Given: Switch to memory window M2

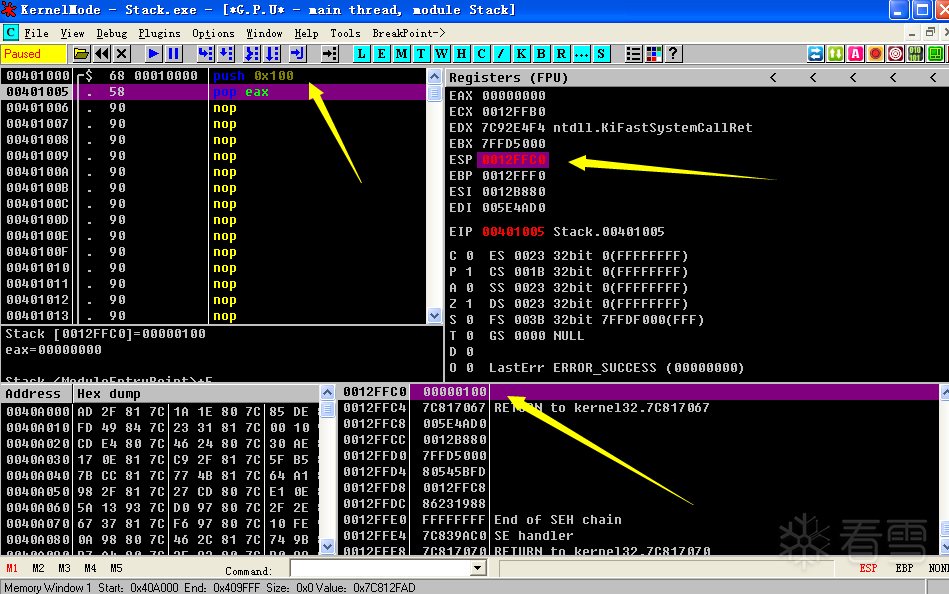Looking at the screenshot, I should click(38, 568).
